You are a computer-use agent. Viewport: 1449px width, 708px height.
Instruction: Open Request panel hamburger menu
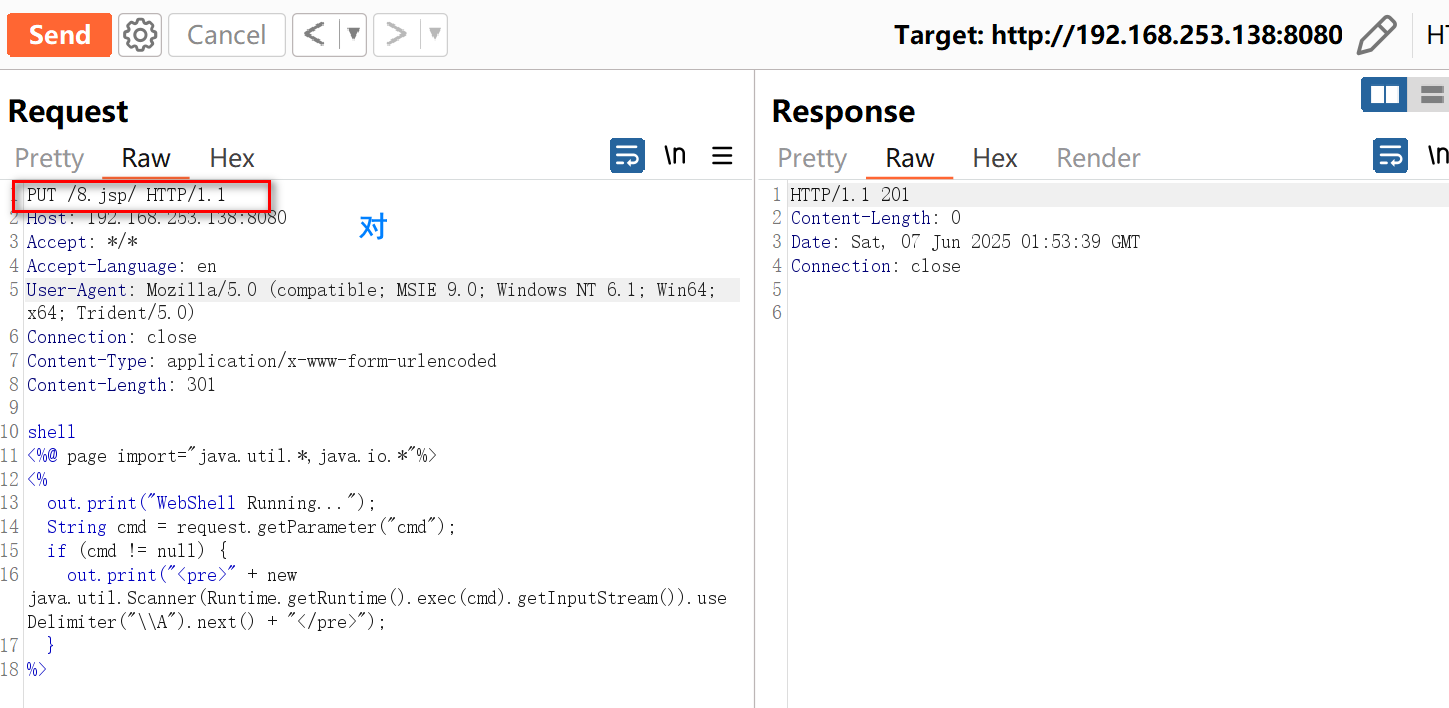pos(722,156)
